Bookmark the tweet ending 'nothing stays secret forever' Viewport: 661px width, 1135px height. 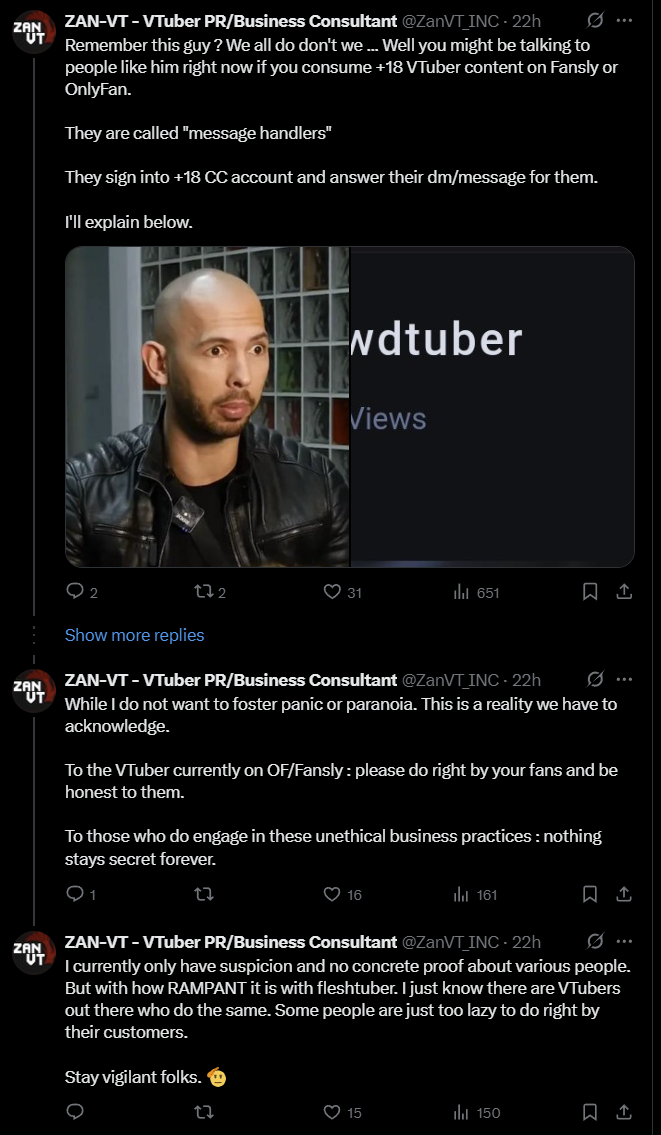coord(590,895)
